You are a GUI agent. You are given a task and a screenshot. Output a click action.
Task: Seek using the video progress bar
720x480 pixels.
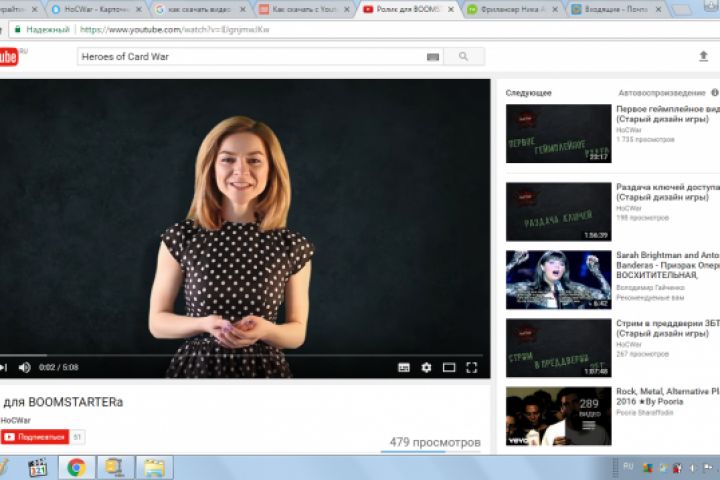click(x=241, y=356)
